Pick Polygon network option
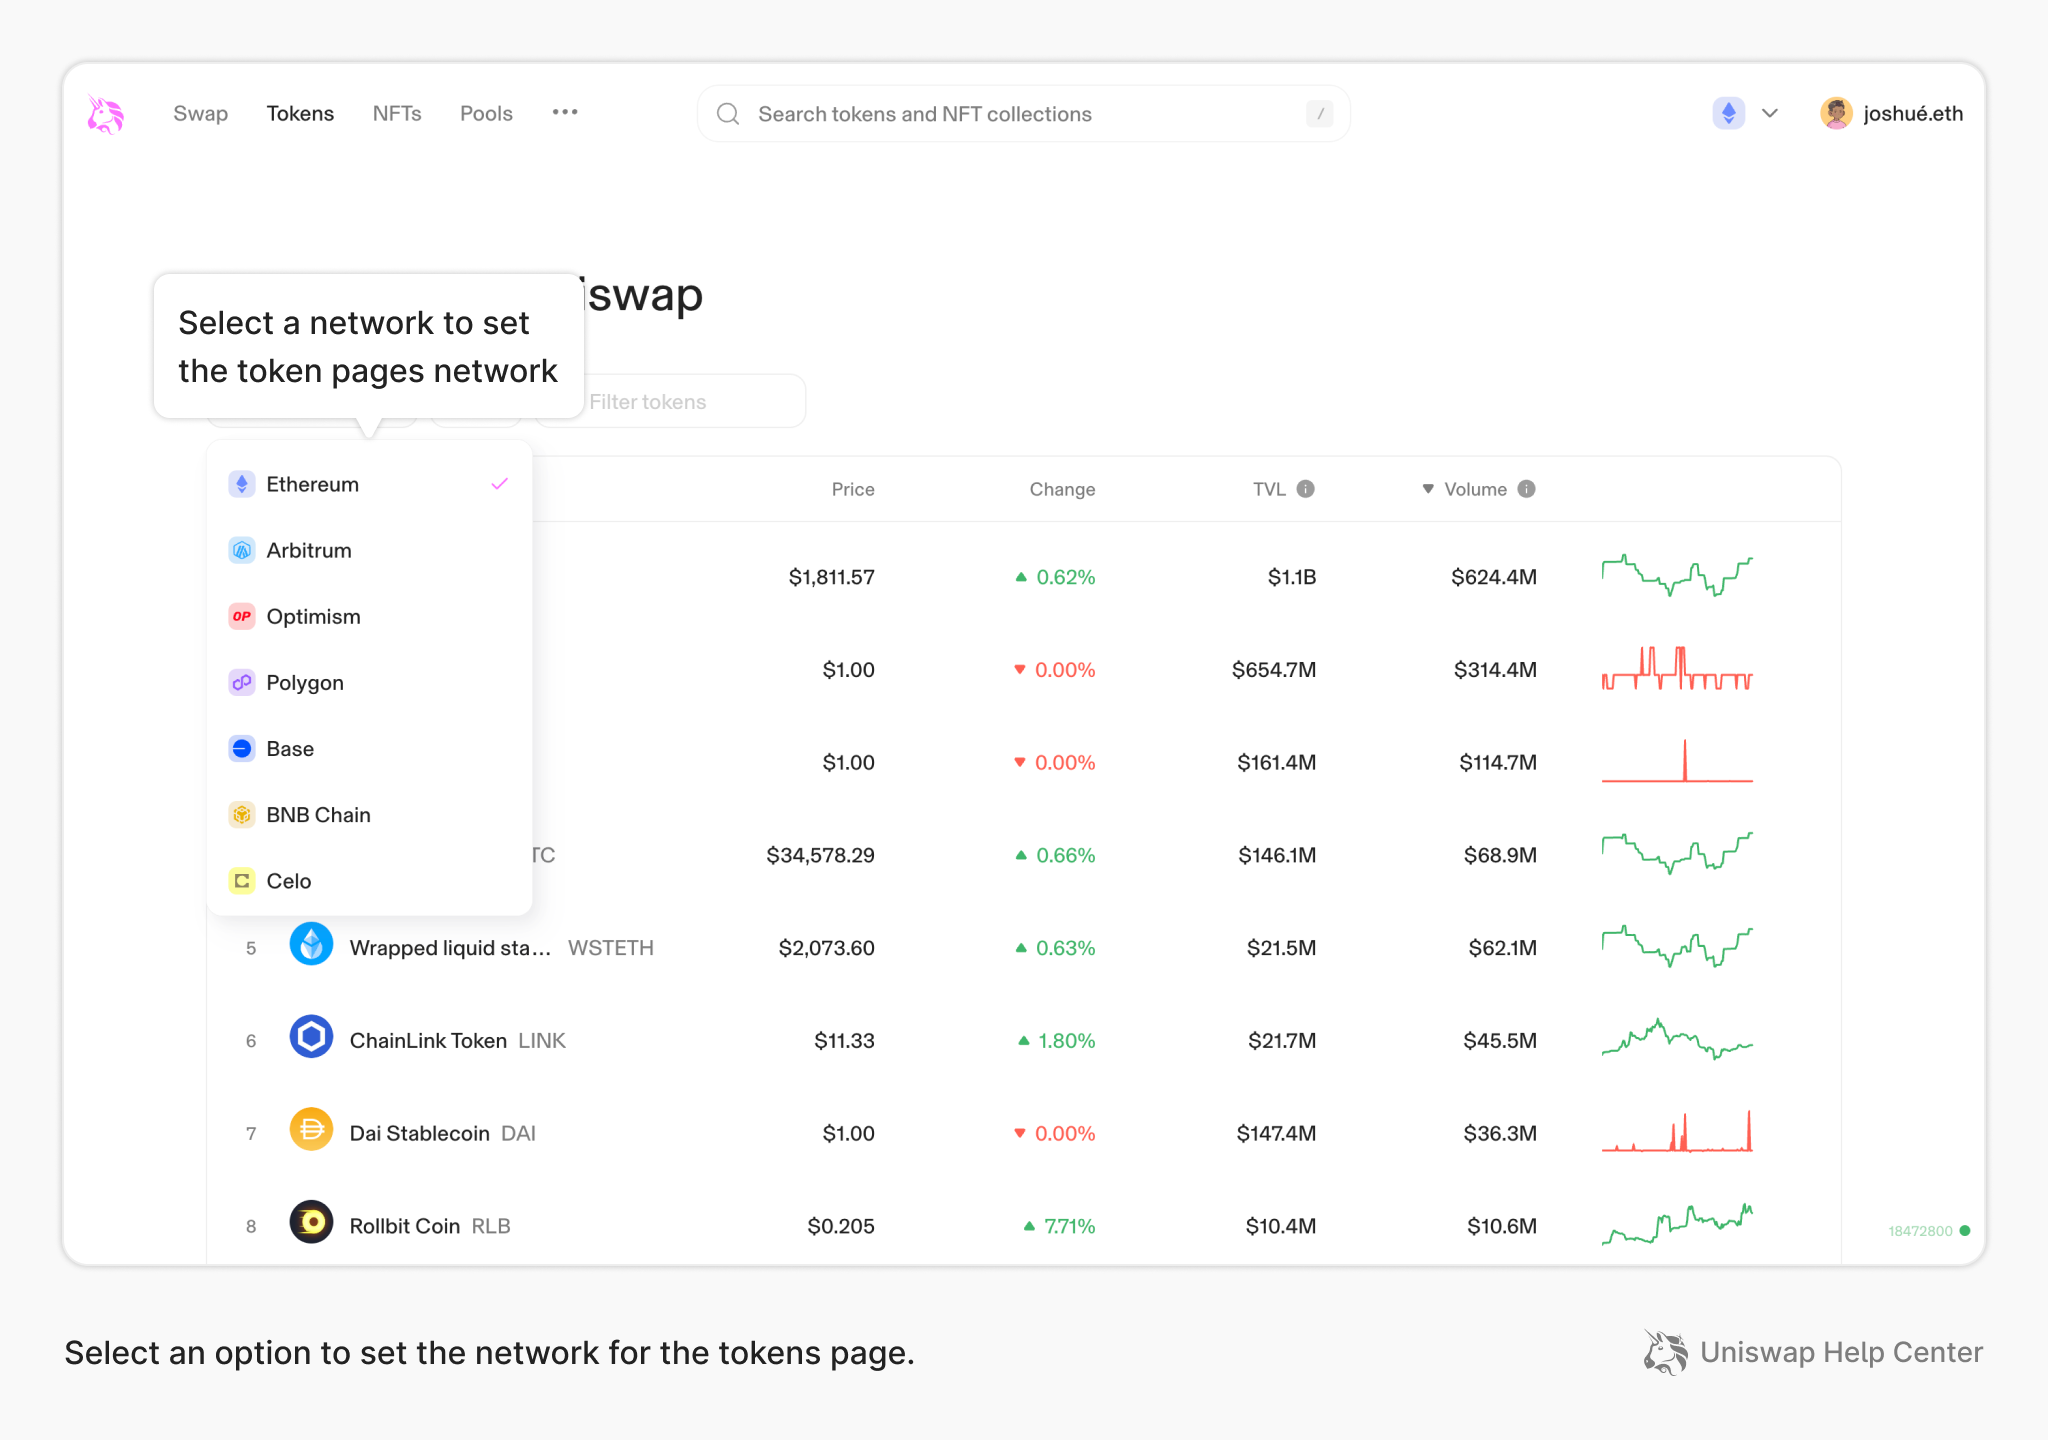This screenshot has height=1440, width=2048. [369, 683]
